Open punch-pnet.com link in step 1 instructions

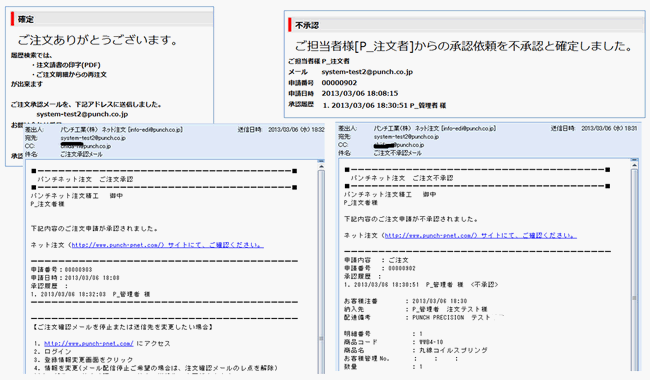tap(89, 343)
